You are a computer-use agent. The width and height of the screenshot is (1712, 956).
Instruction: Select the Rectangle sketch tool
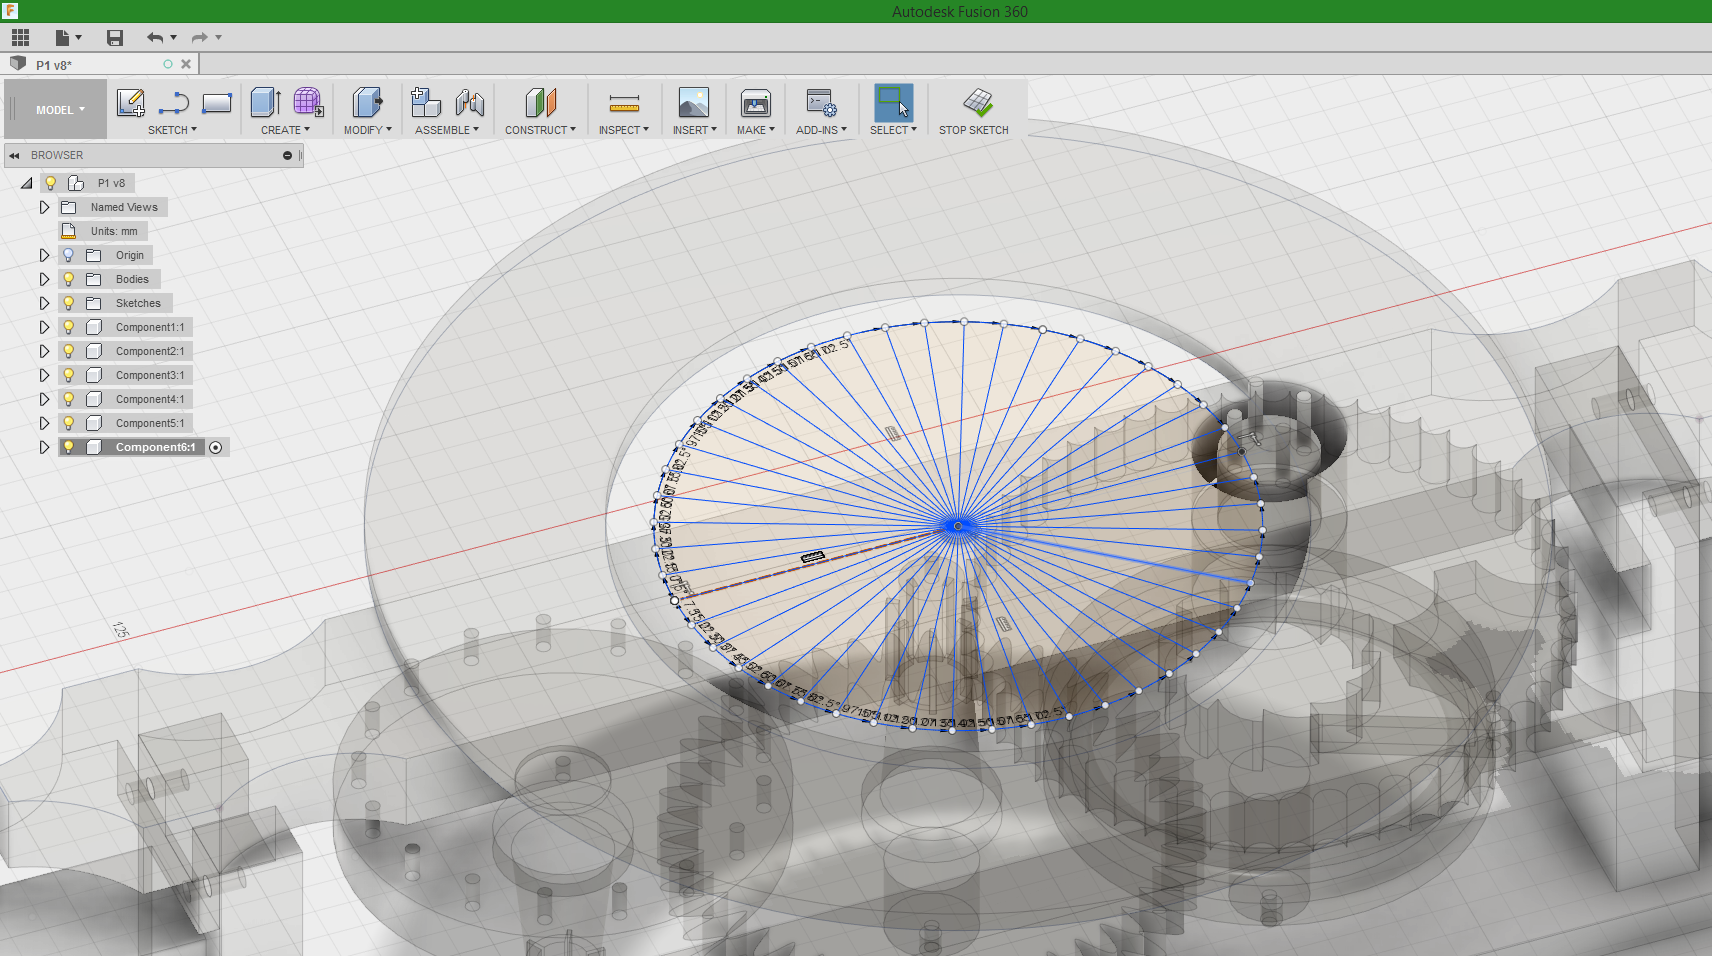217,103
